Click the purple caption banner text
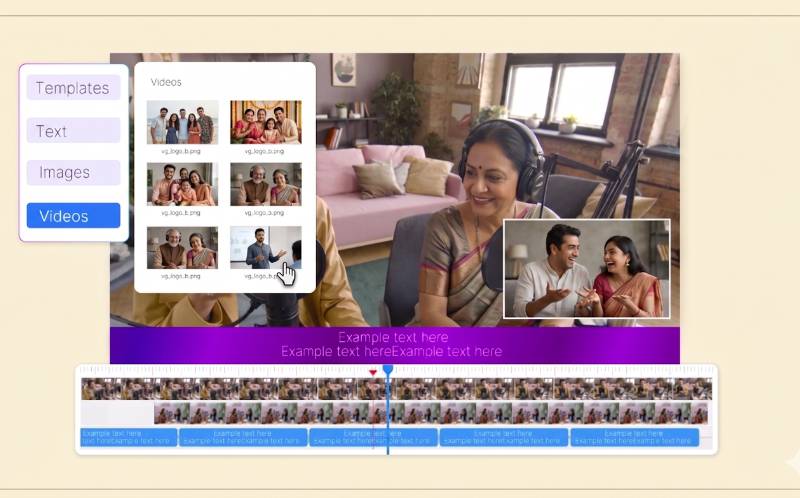The width and height of the screenshot is (800, 498). (392, 344)
